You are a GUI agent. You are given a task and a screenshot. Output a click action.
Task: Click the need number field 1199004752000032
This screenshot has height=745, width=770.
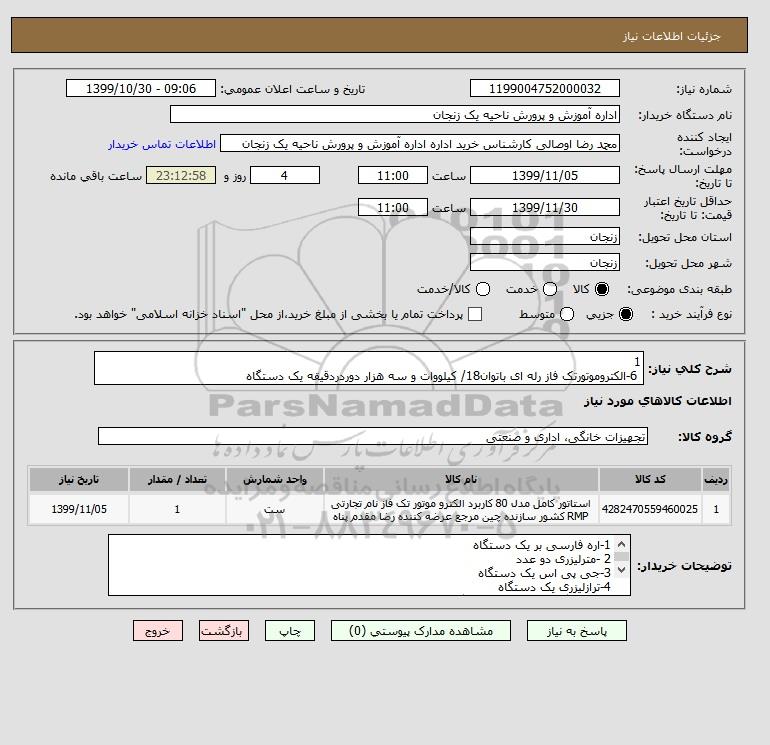tap(545, 88)
